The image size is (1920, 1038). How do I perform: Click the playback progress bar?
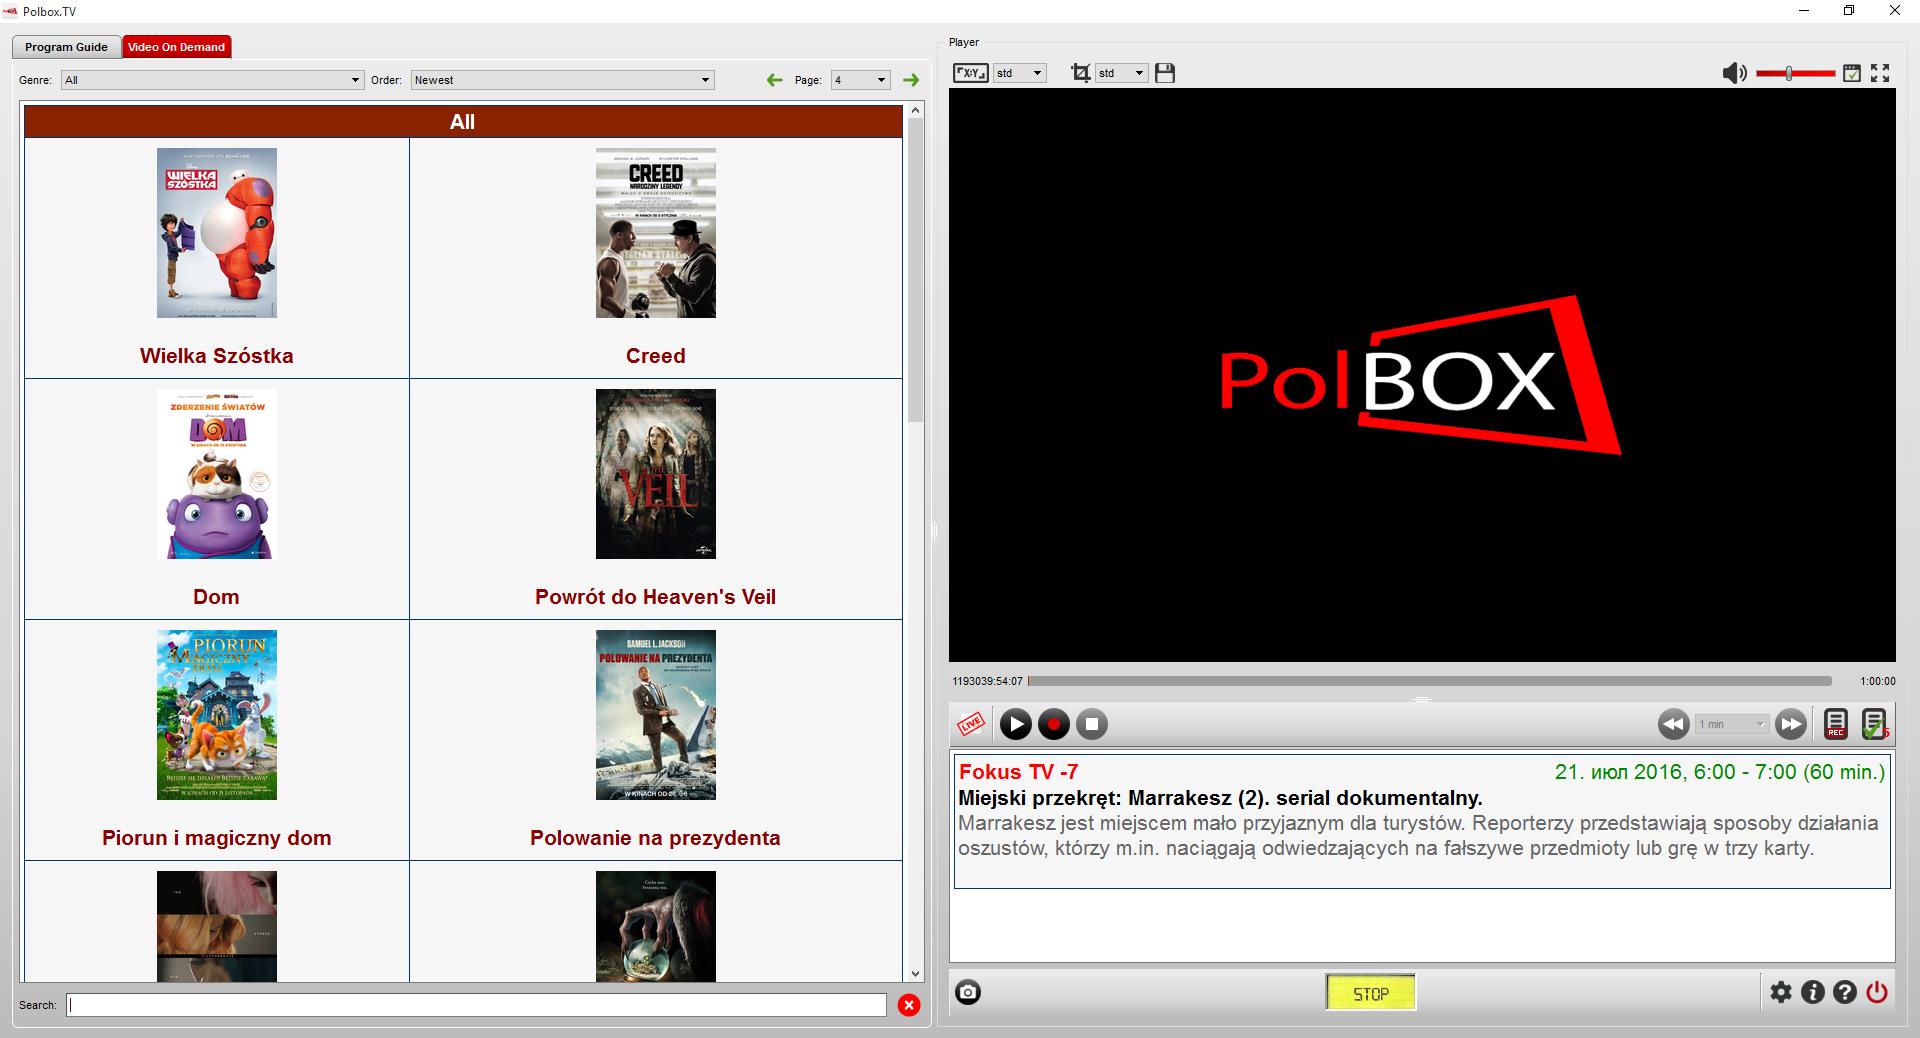tap(1430, 681)
